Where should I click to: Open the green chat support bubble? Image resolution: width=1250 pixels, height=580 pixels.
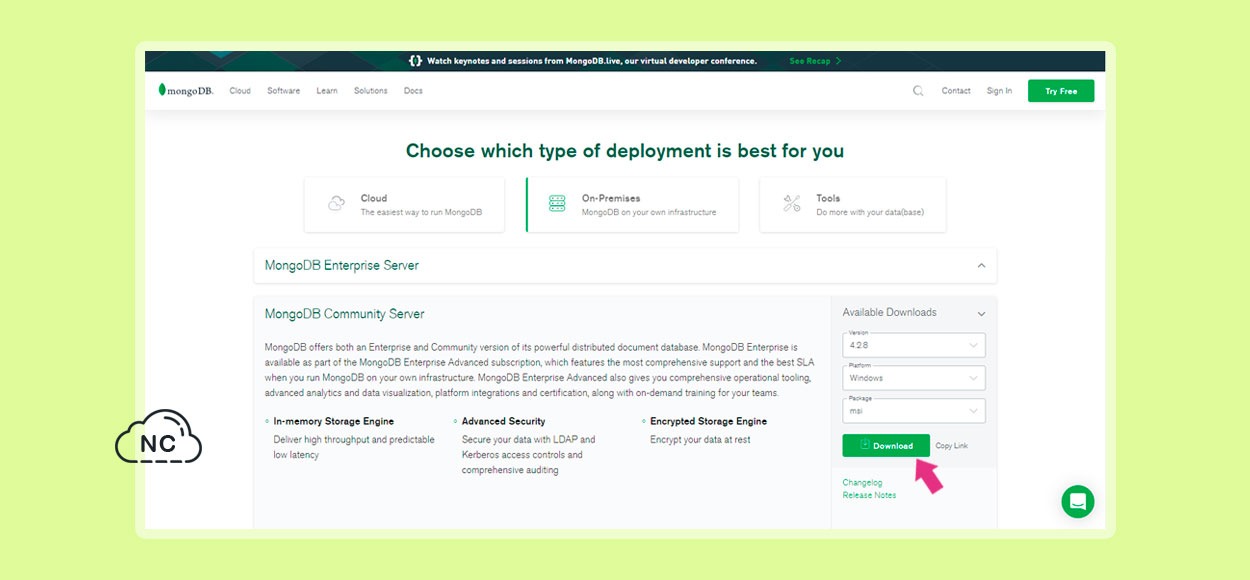1078,502
